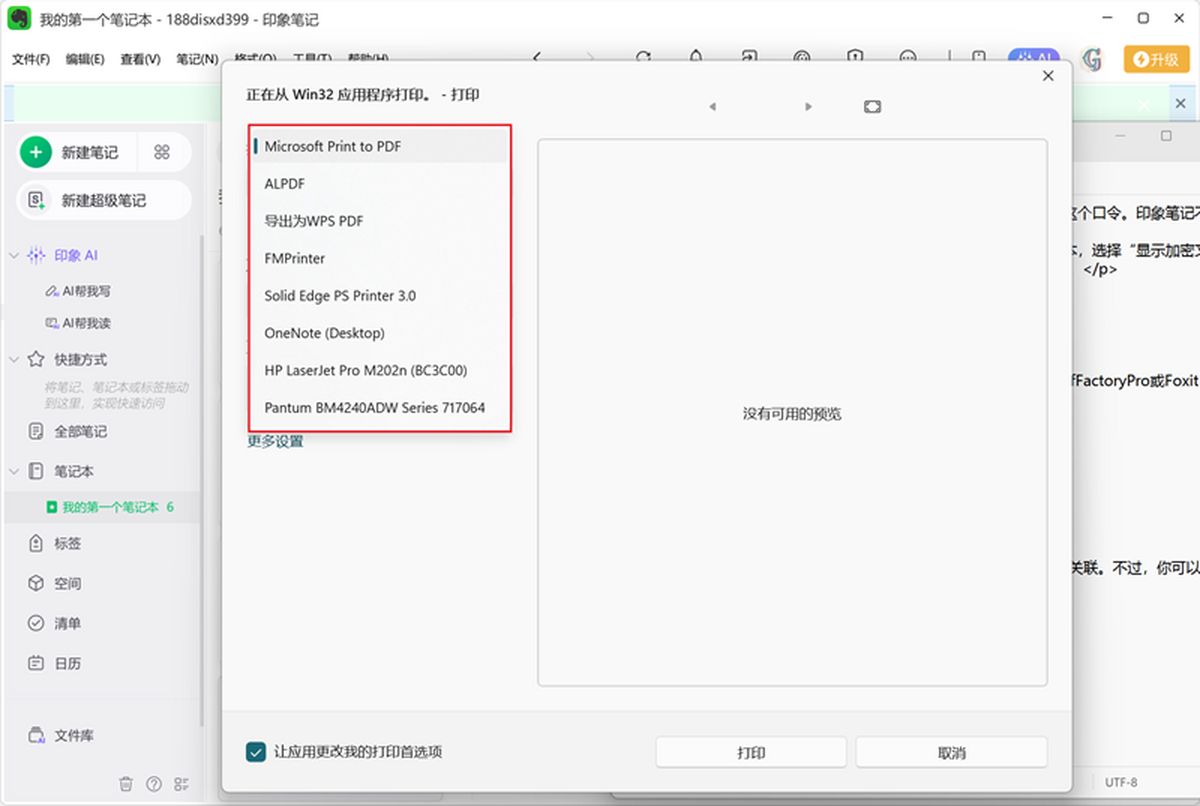Open AI帮我读 in sidebar

pos(80,323)
